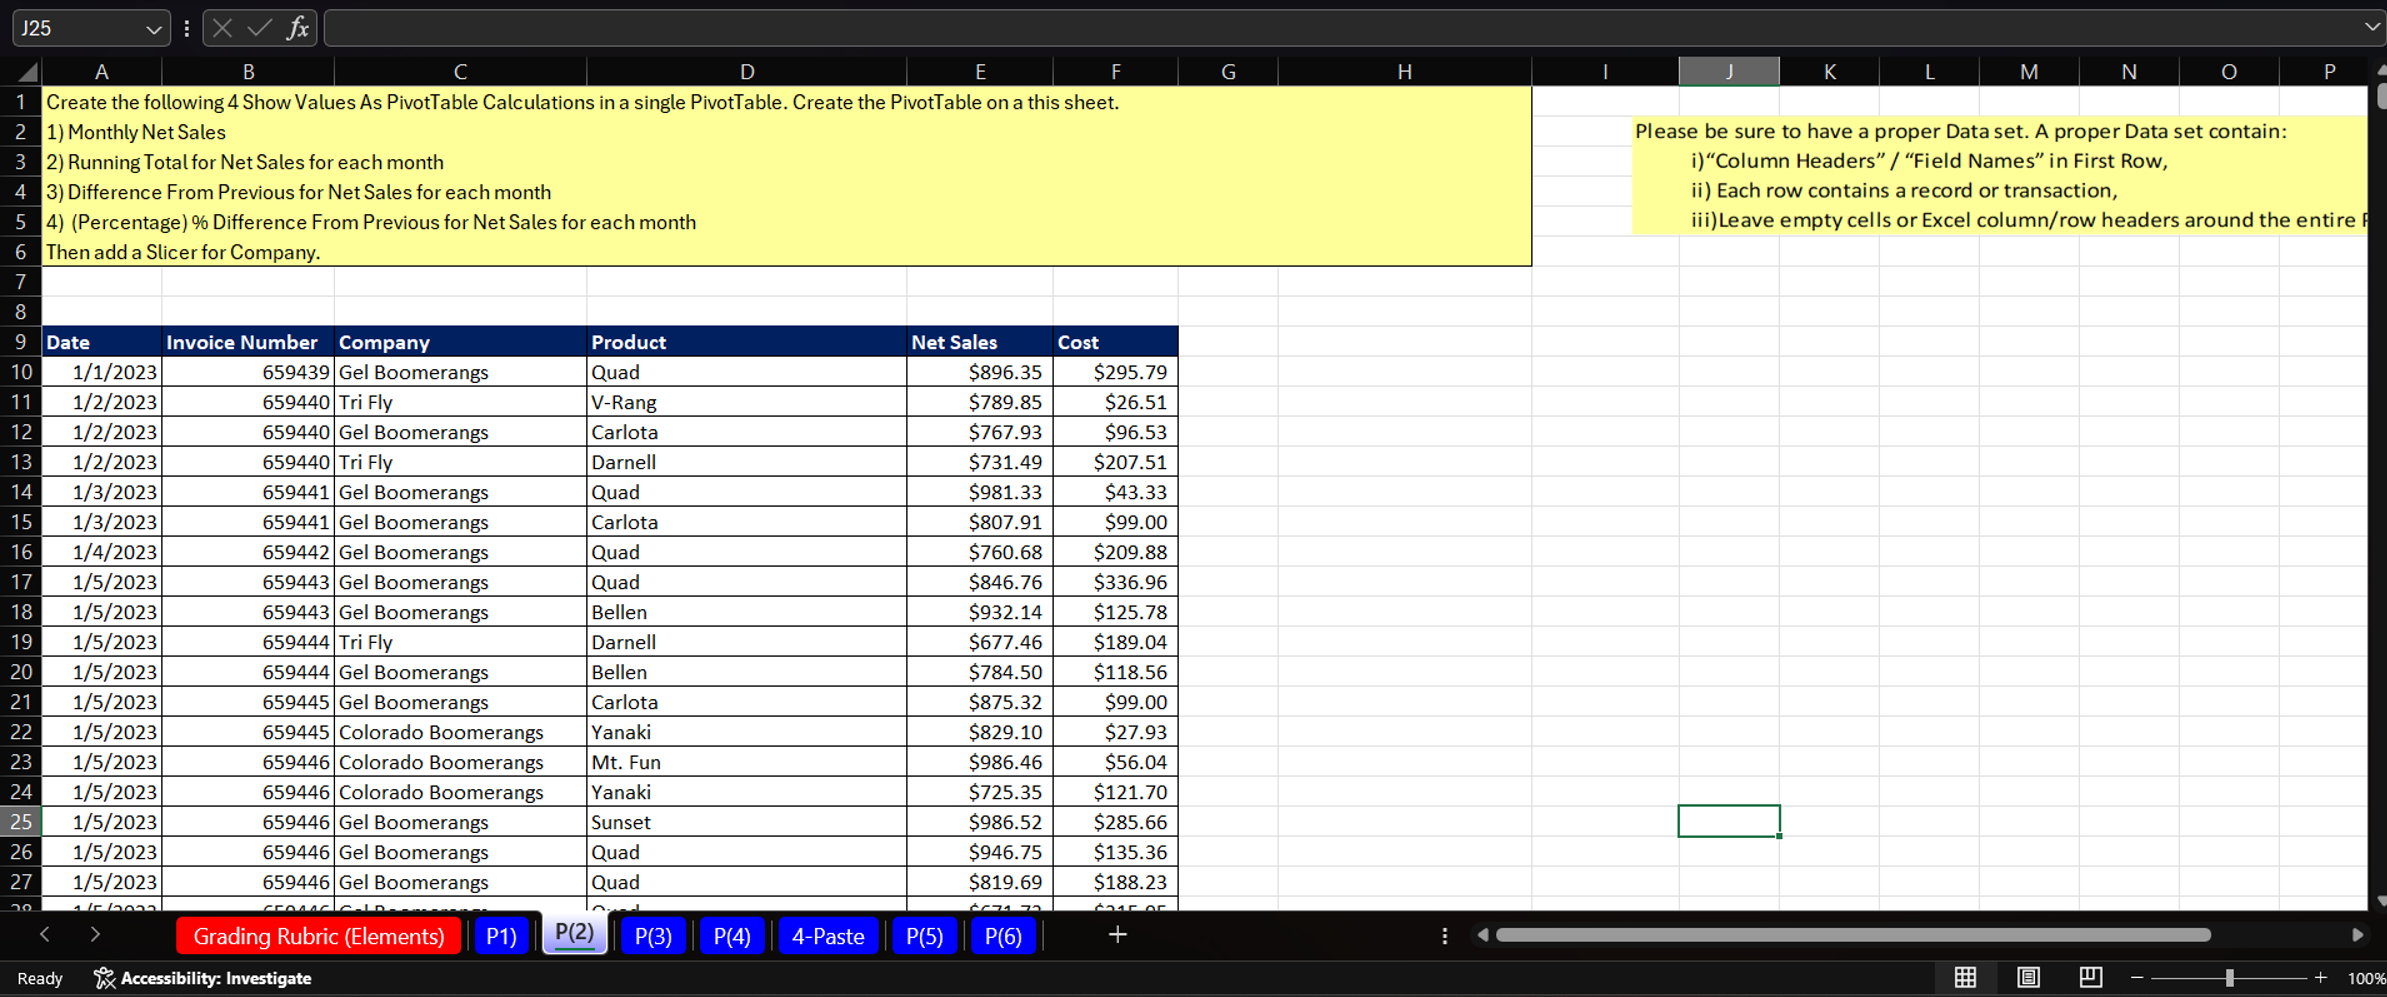Select the Page Break Preview icon

click(2091, 978)
